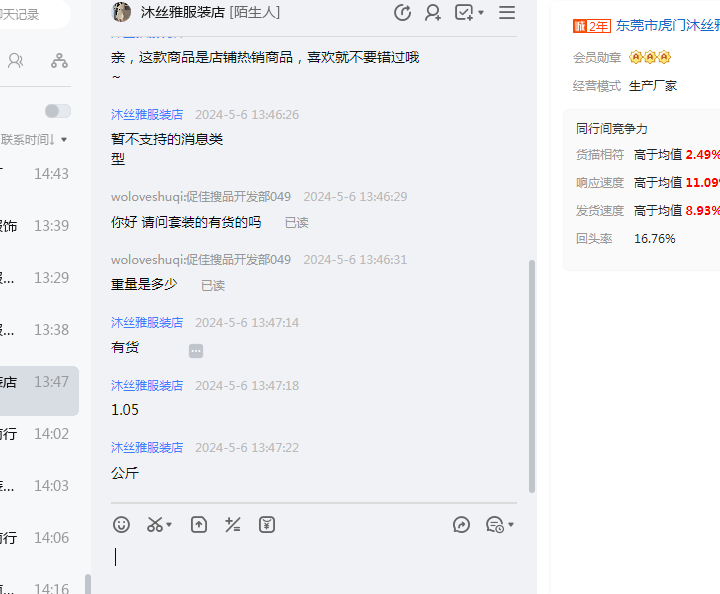Click the yen order note icon
720x594 pixels.
point(267,525)
